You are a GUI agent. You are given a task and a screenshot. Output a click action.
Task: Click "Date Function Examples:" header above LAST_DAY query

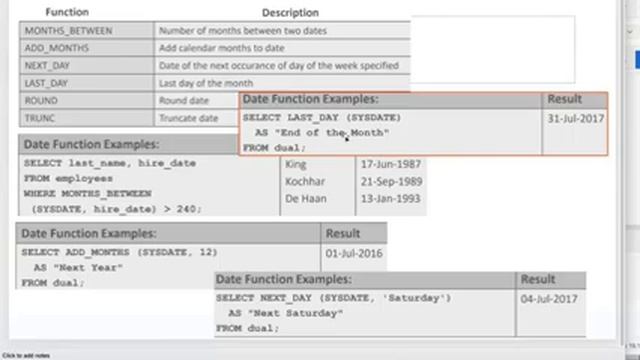[x=311, y=99]
